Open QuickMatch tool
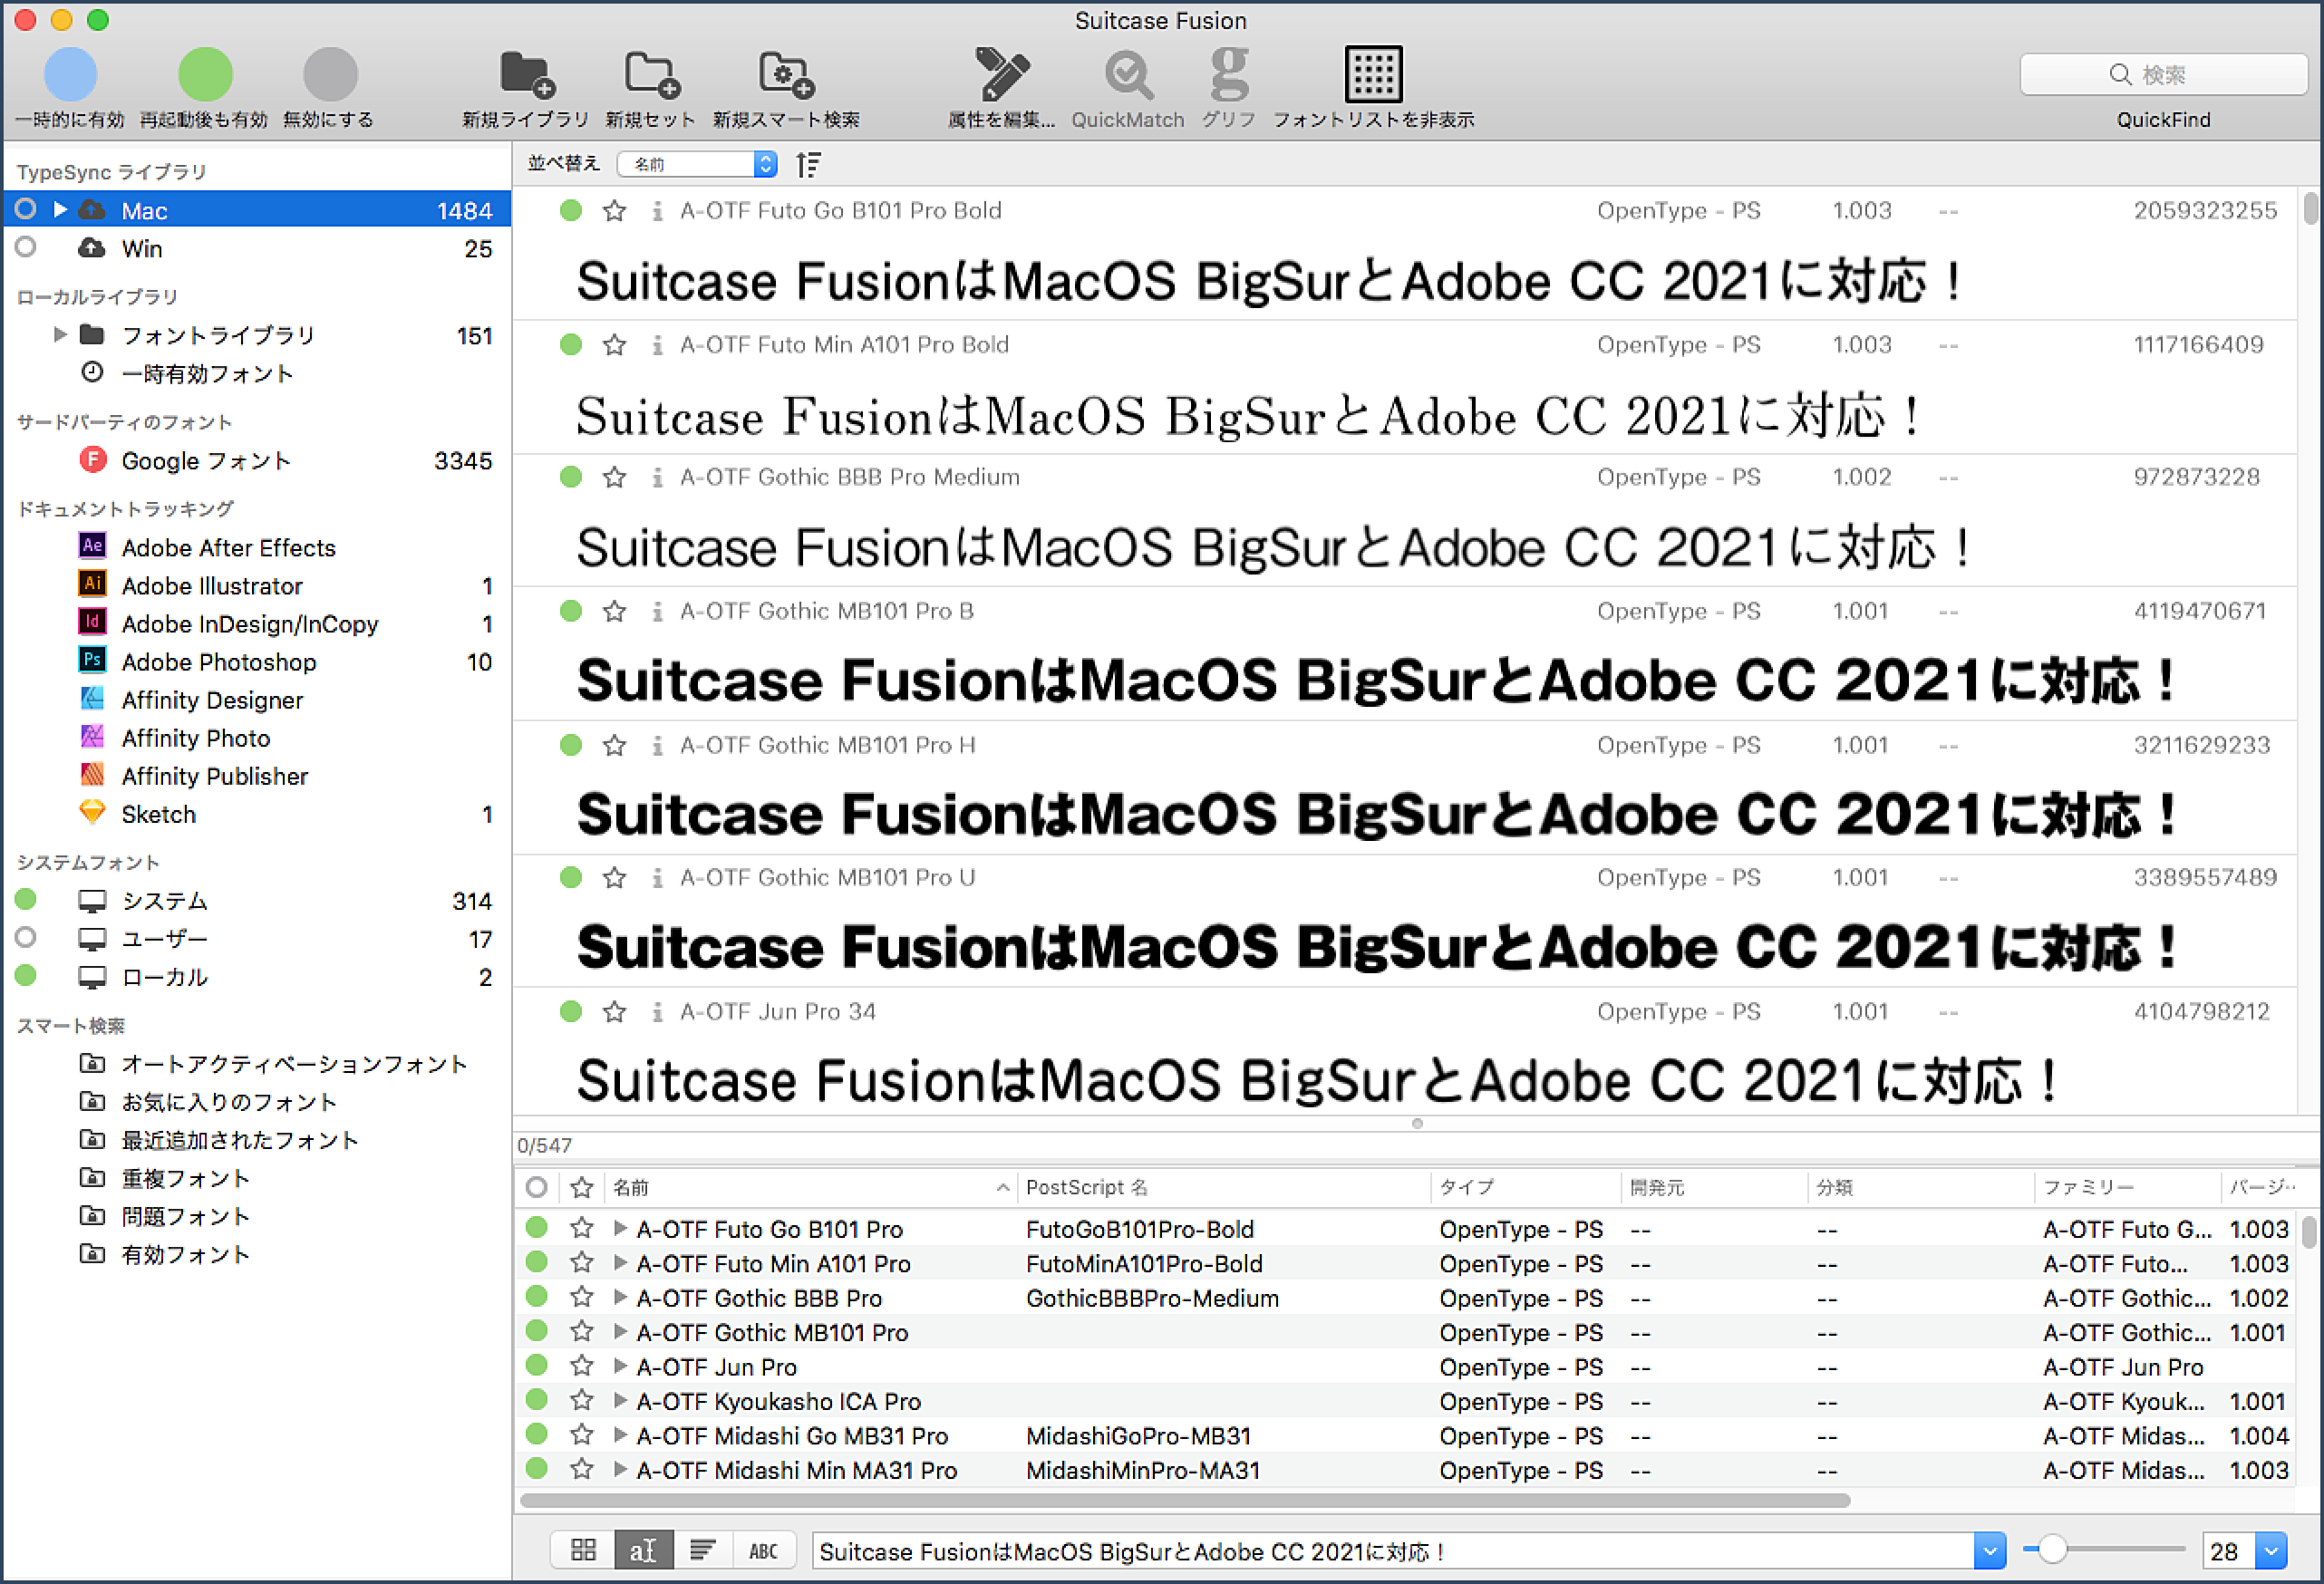Screen dimensions: 2324x1584 [x=1128, y=74]
